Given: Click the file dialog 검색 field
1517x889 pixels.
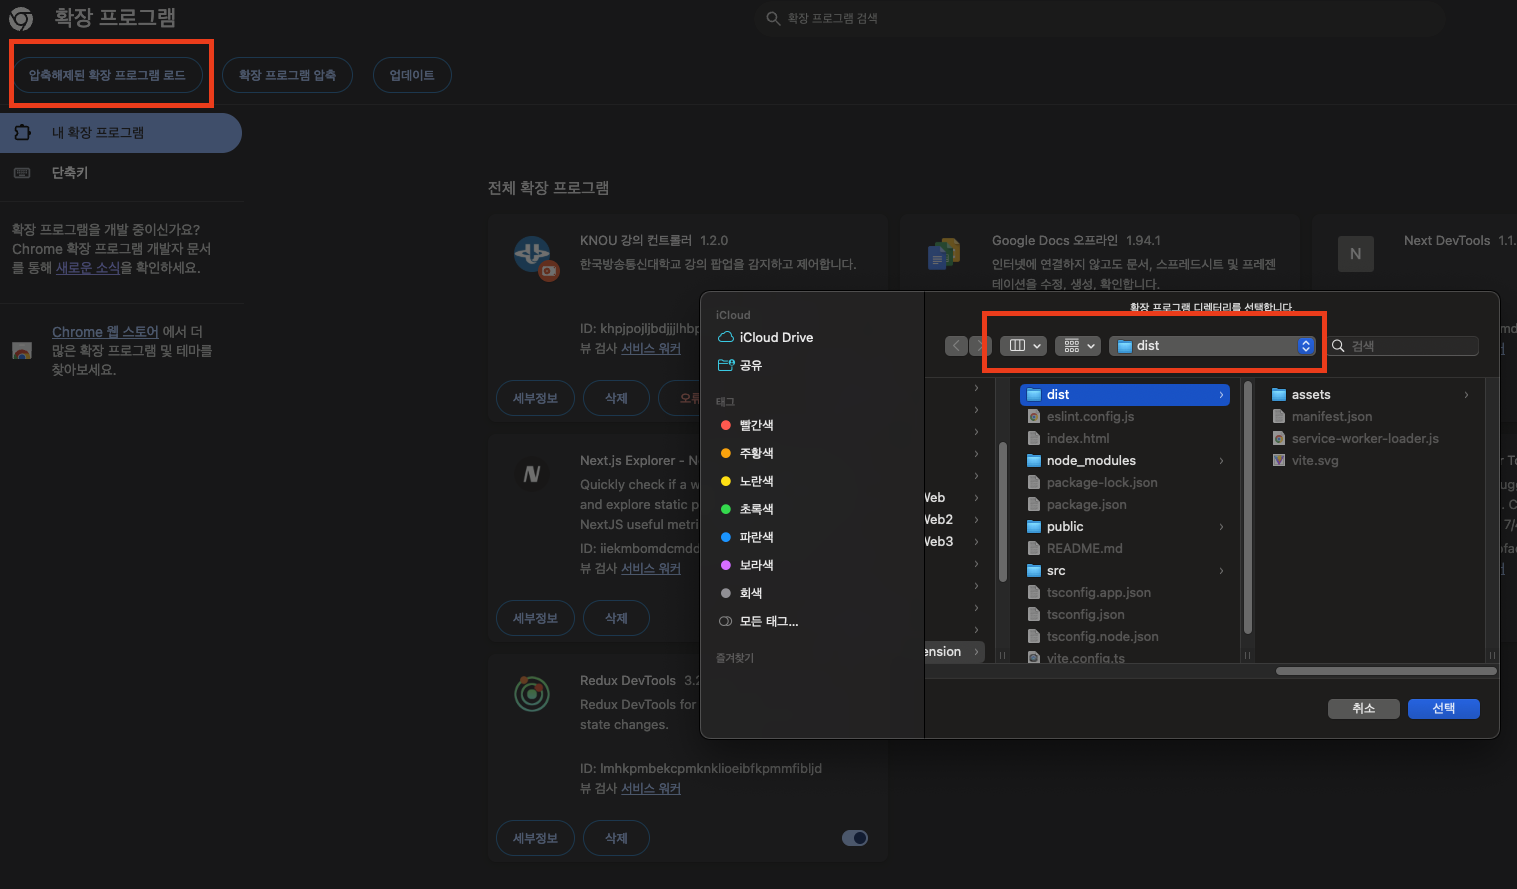Looking at the screenshot, I should pos(1404,346).
